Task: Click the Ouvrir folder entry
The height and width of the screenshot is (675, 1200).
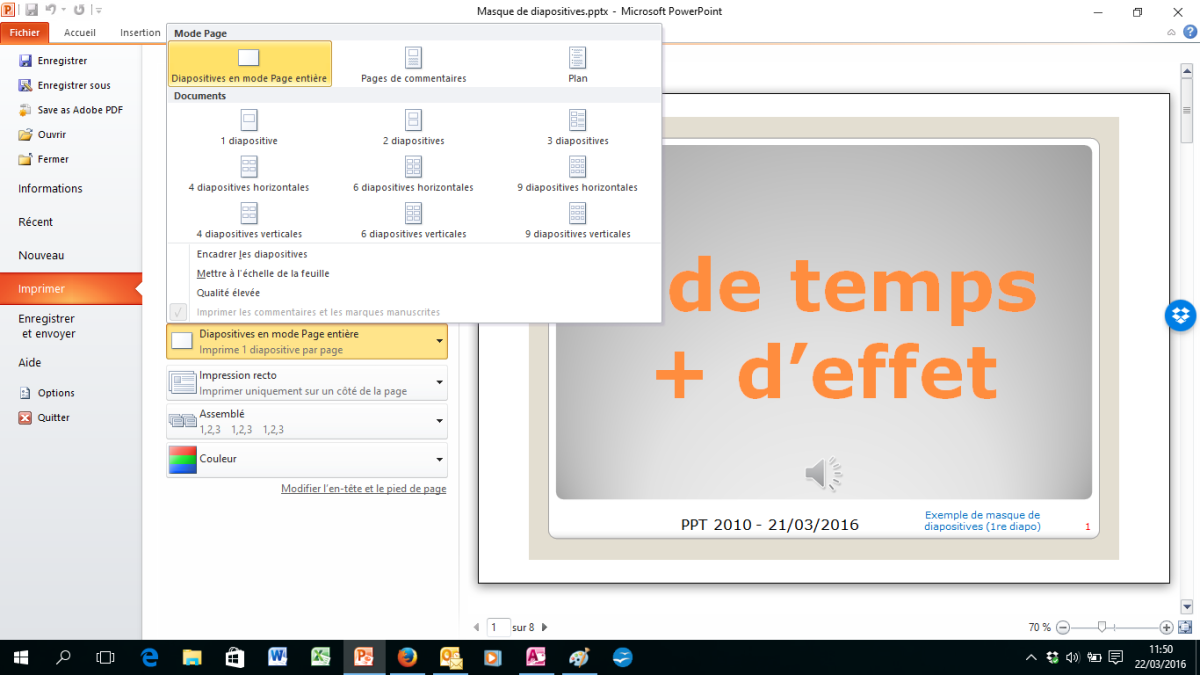Action: pyautogui.click(x=42, y=134)
